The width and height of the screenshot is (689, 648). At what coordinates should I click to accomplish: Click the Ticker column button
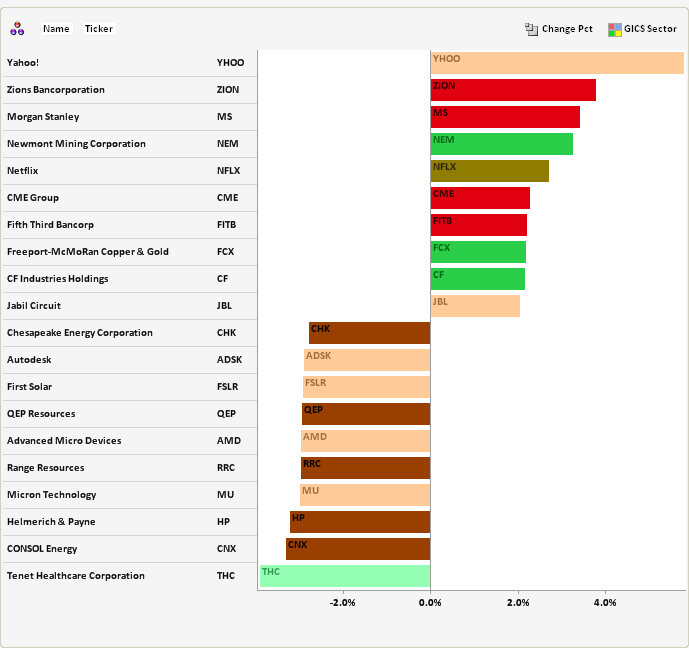coord(99,29)
